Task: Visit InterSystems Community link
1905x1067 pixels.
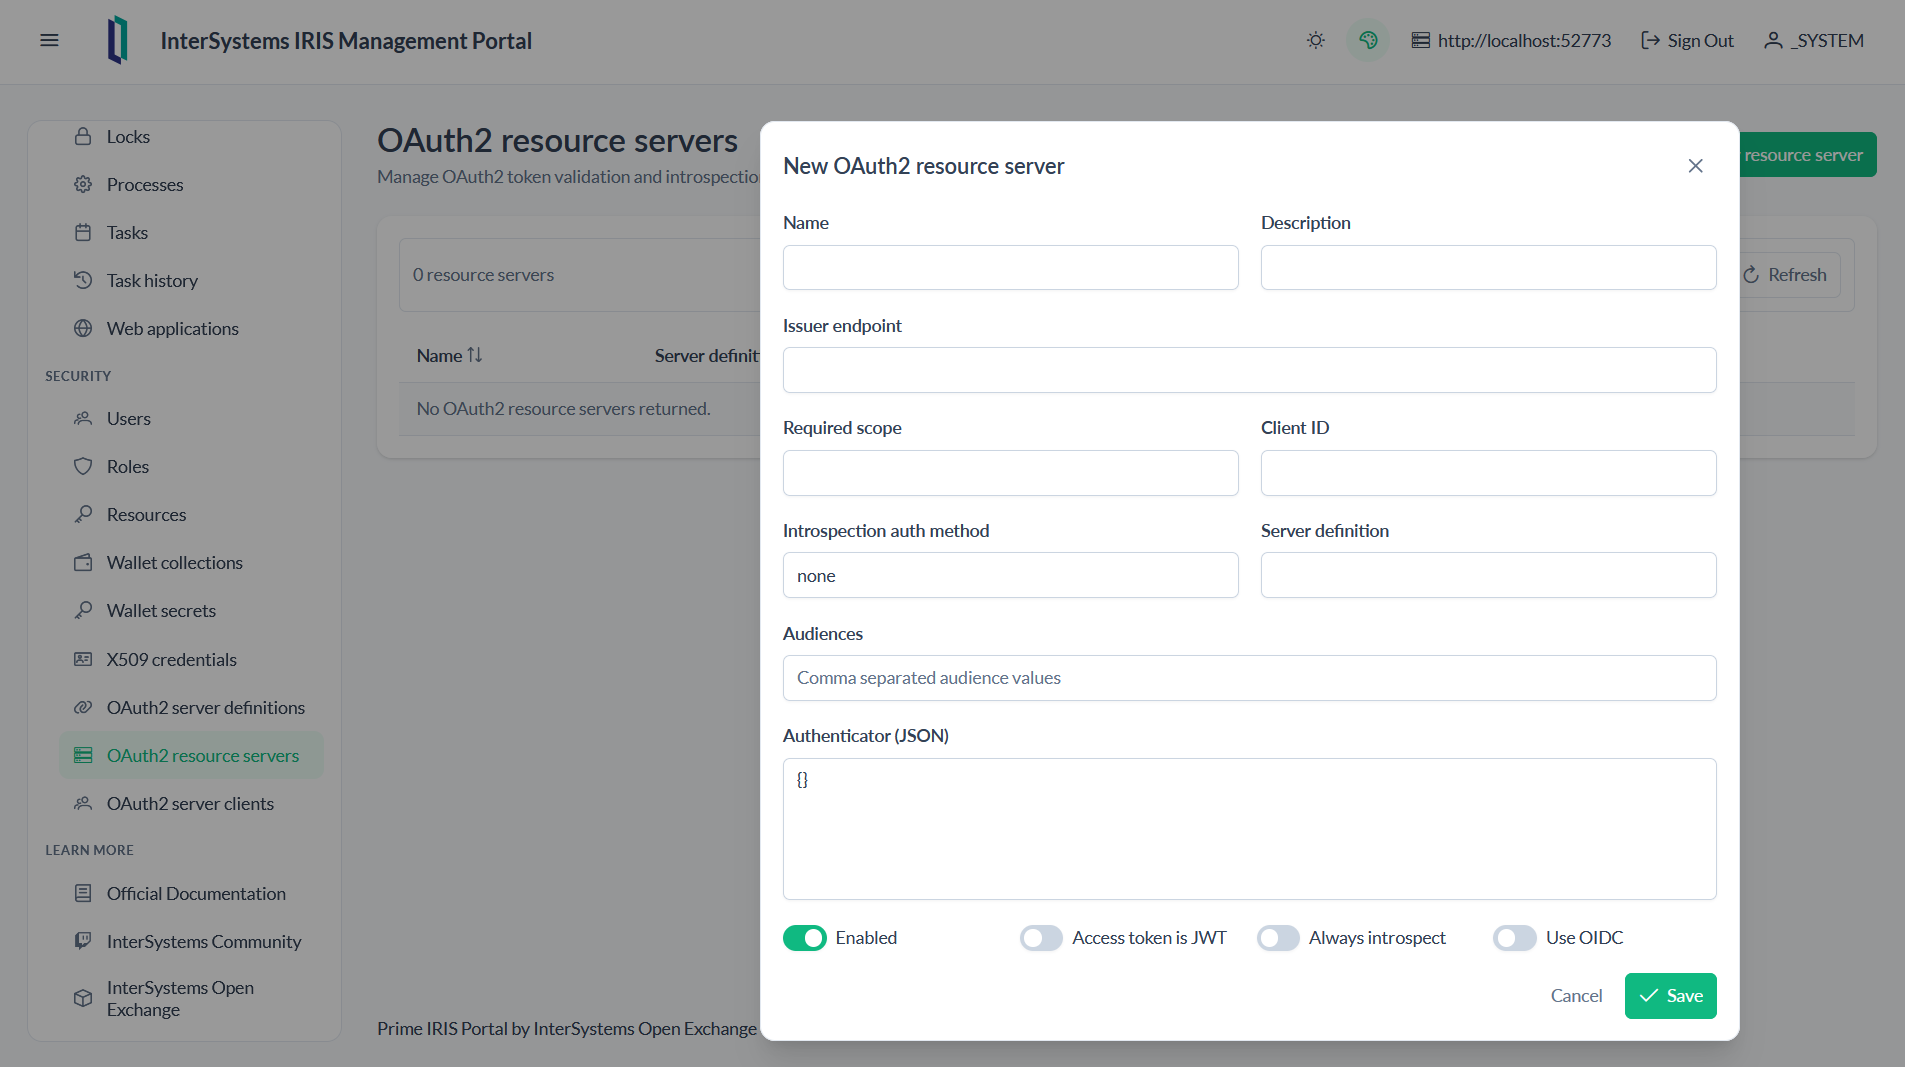Action: [191, 941]
